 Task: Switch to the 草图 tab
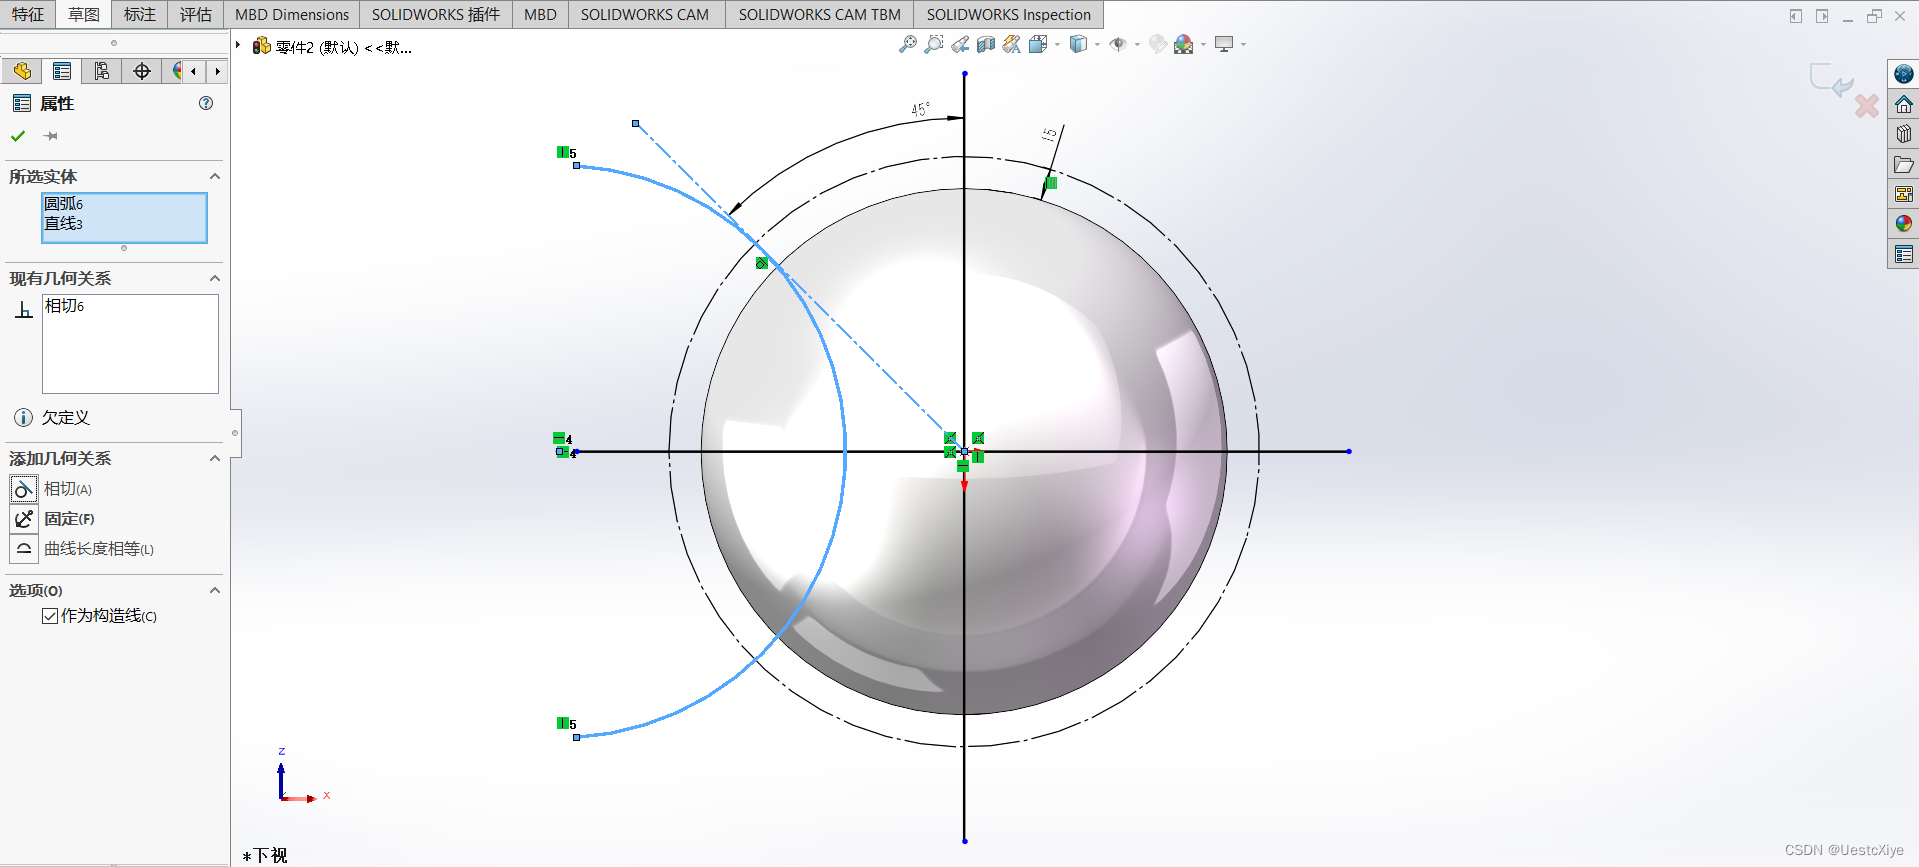[84, 14]
